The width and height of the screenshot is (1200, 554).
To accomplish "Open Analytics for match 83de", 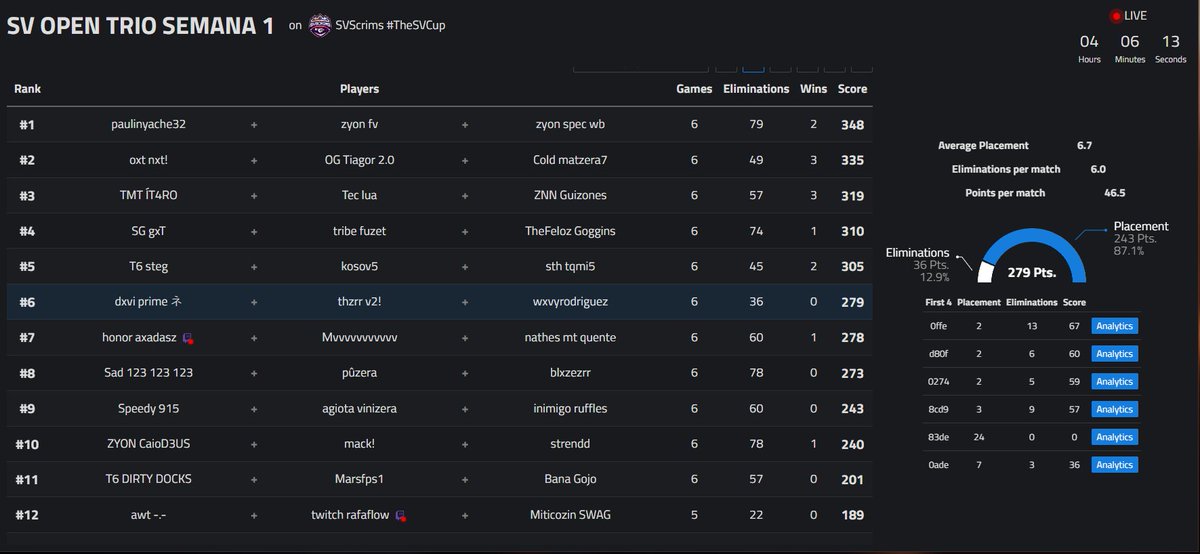I will click(1115, 437).
